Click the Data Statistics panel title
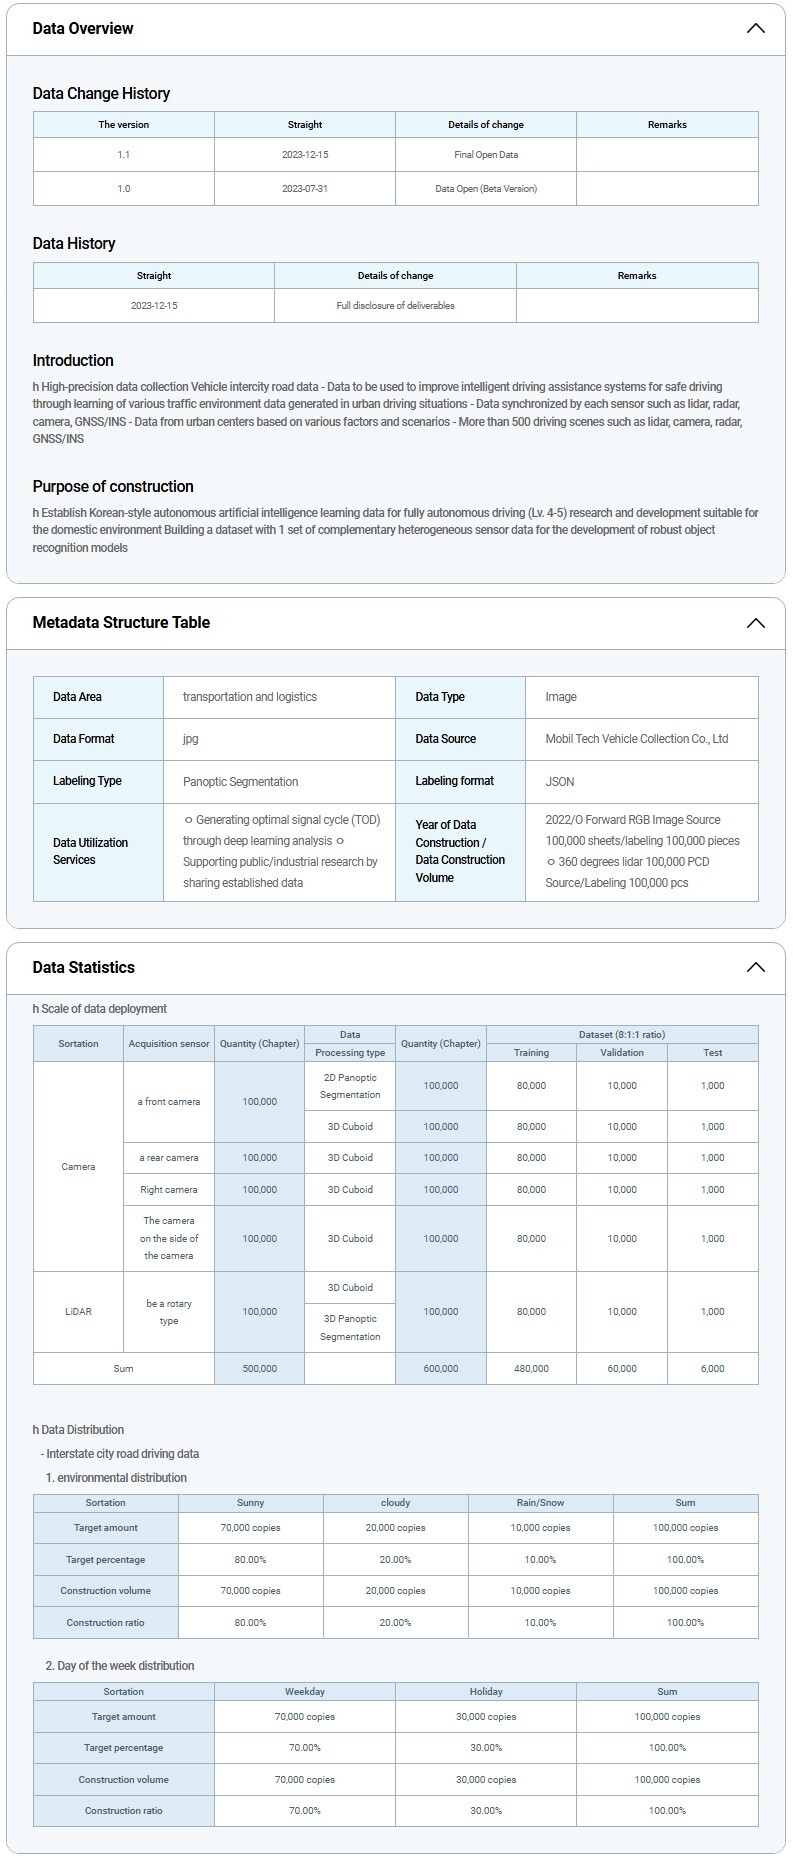The image size is (793, 1864). coord(83,967)
